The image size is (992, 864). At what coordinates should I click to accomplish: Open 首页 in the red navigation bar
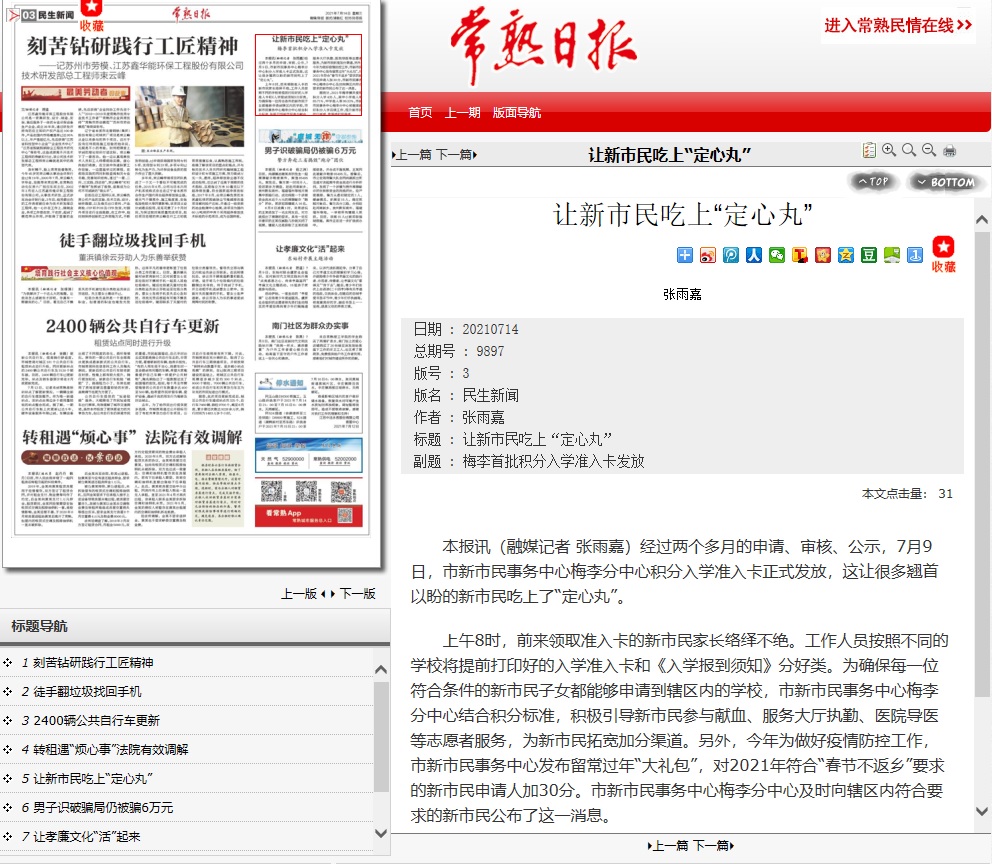420,113
